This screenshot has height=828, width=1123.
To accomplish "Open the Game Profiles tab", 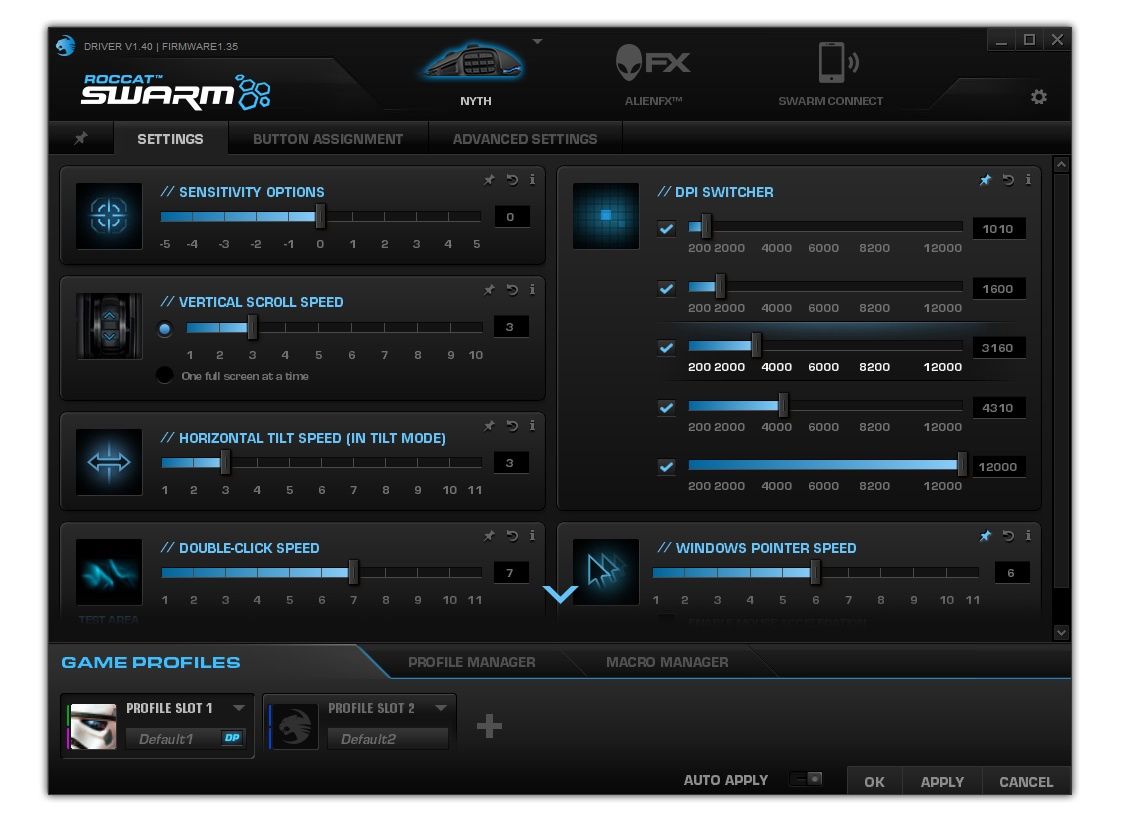I will 150,663.
